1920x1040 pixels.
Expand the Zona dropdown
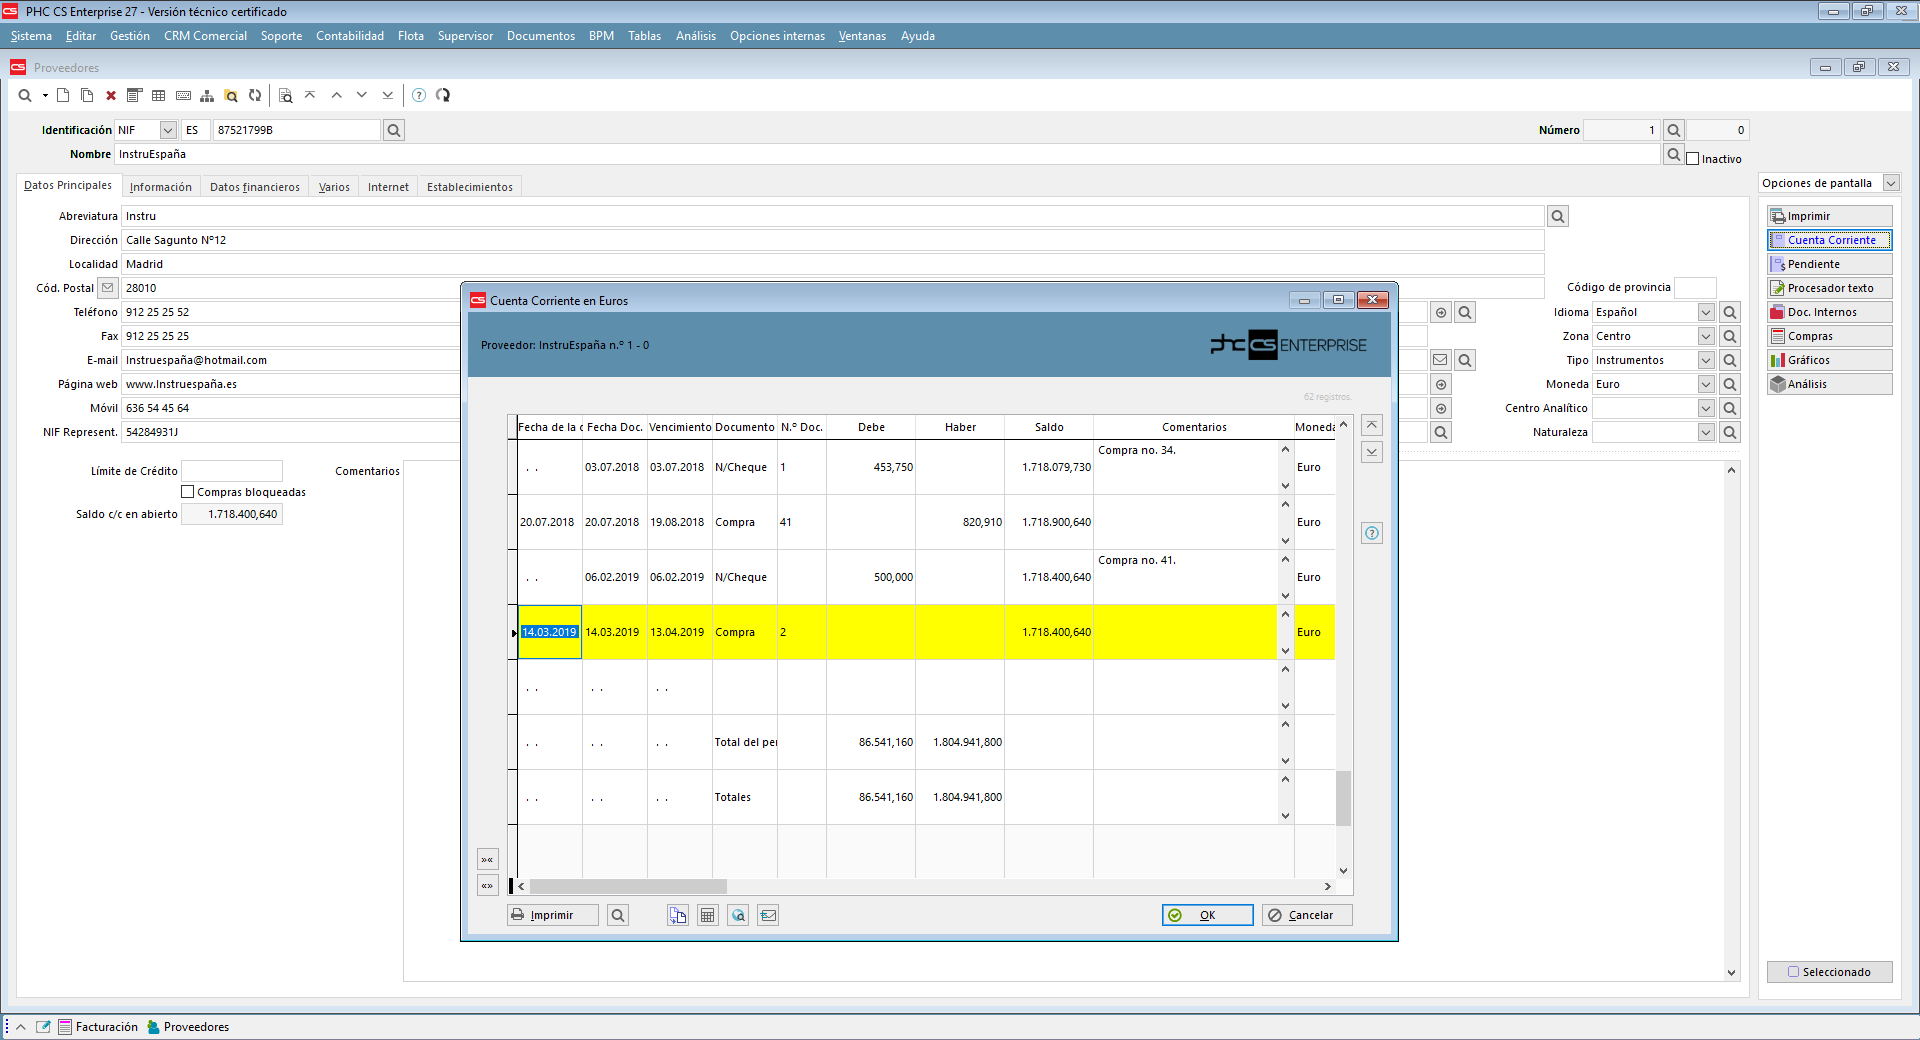[x=1706, y=336]
